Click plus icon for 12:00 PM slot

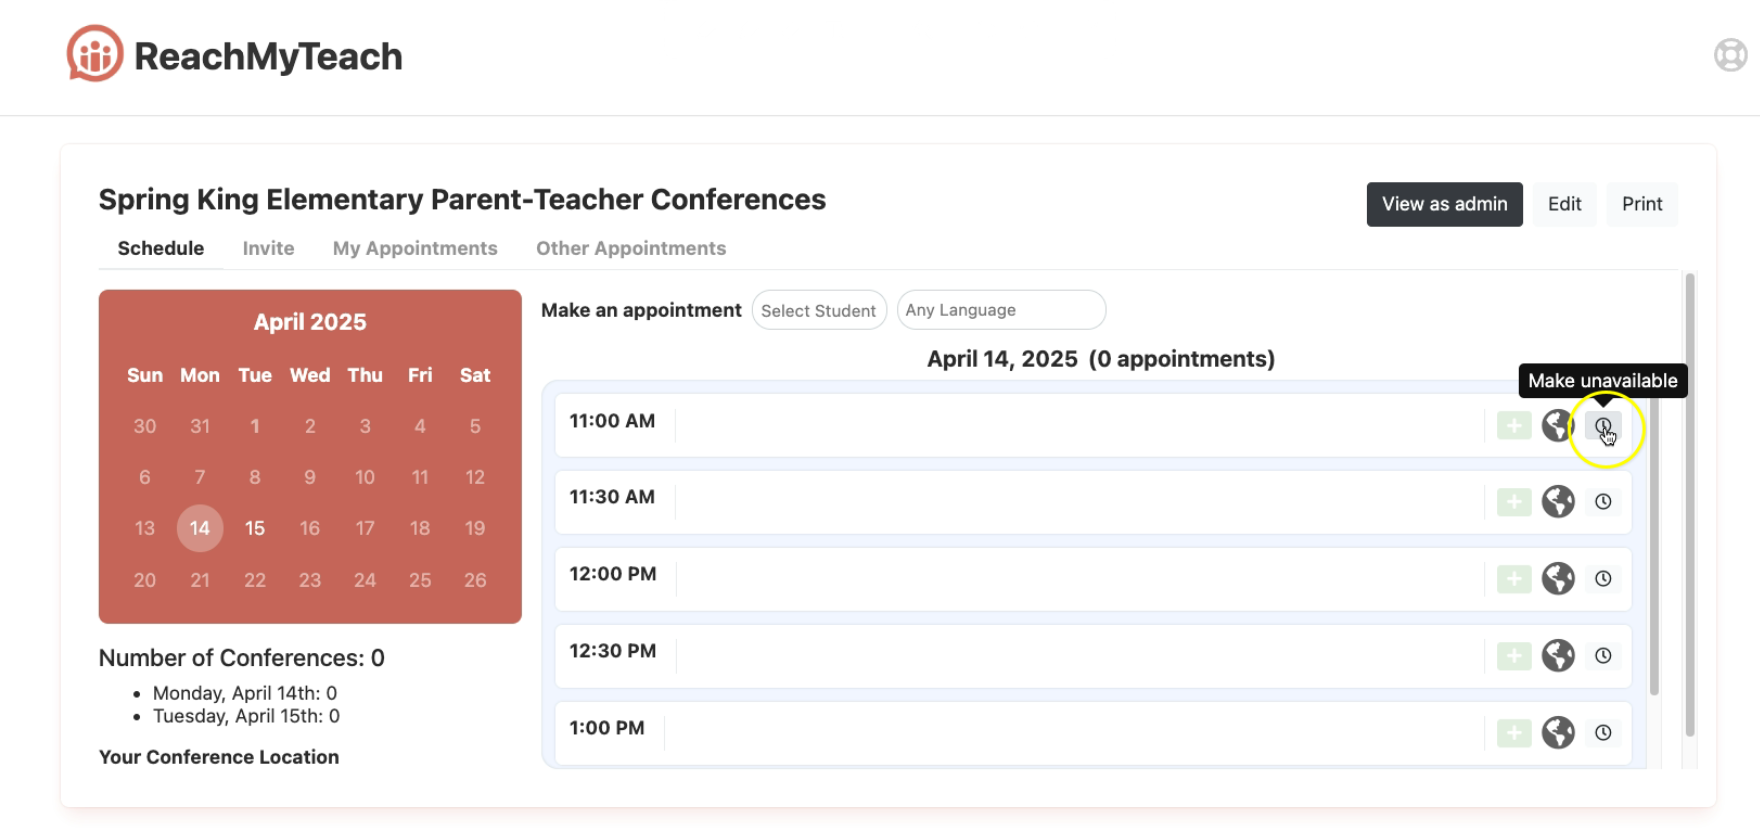pos(1514,579)
